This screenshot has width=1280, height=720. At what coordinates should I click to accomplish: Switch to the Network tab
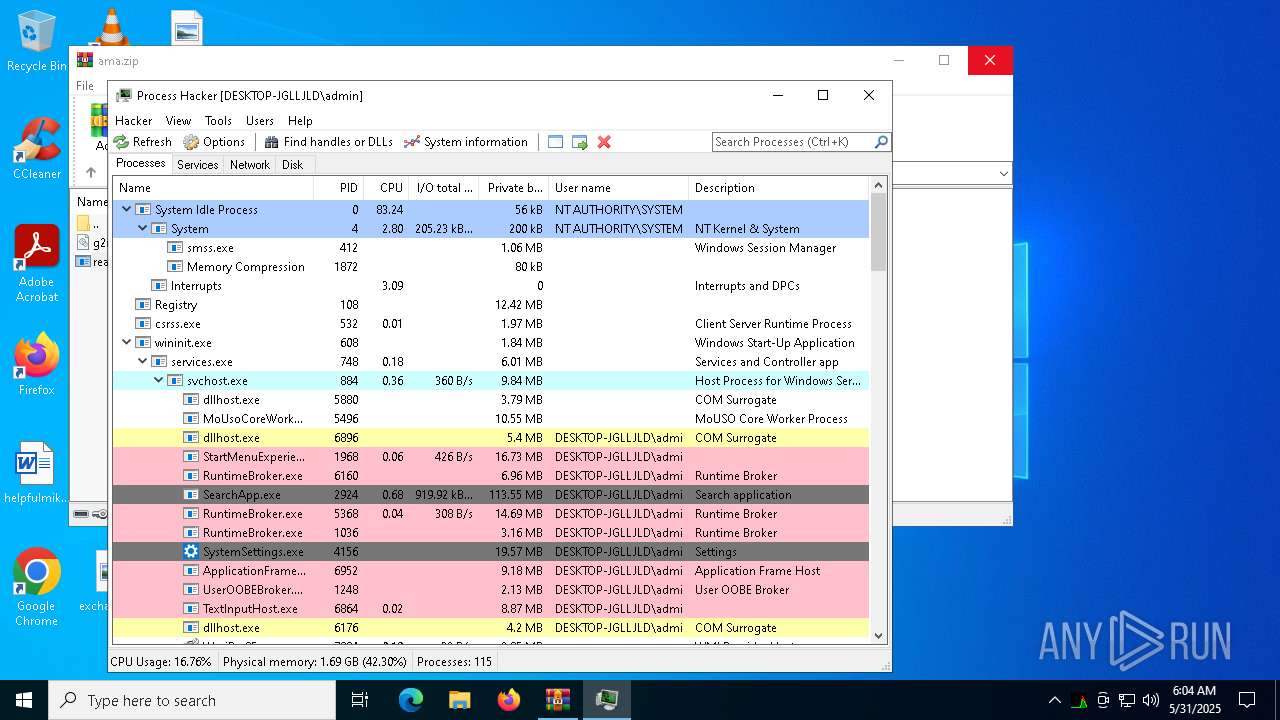coord(250,165)
